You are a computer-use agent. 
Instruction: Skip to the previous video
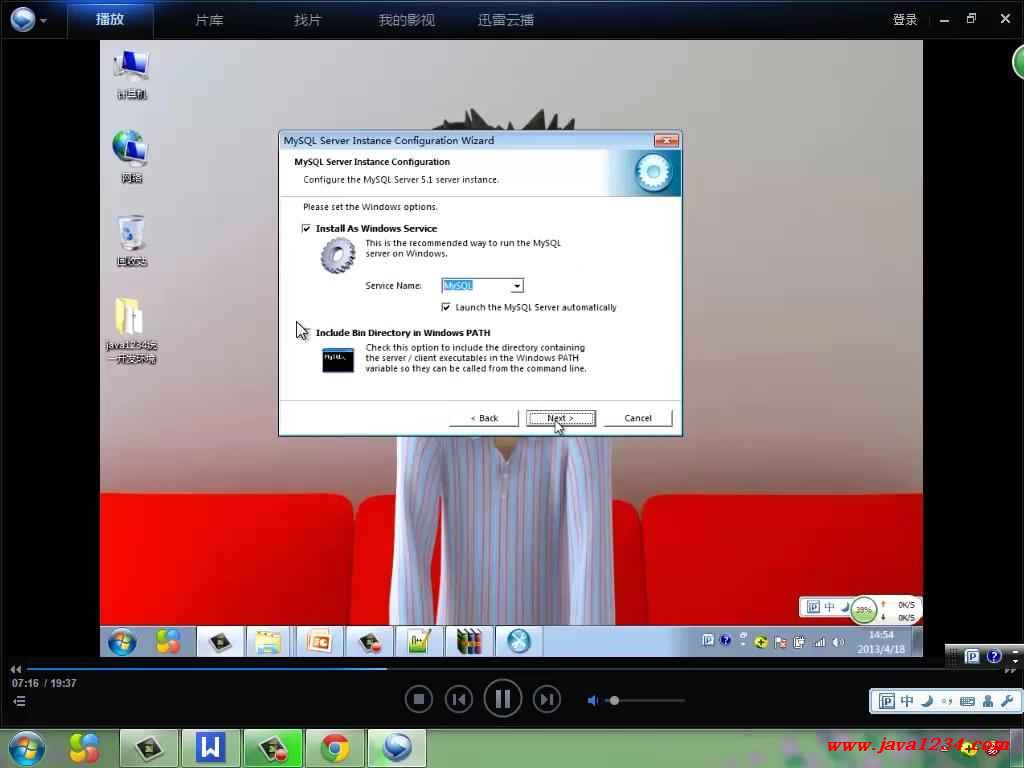click(459, 699)
